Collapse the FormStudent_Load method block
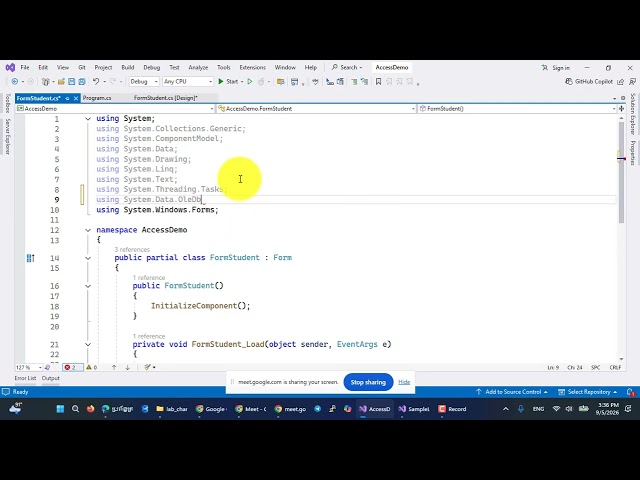 tap(88, 344)
